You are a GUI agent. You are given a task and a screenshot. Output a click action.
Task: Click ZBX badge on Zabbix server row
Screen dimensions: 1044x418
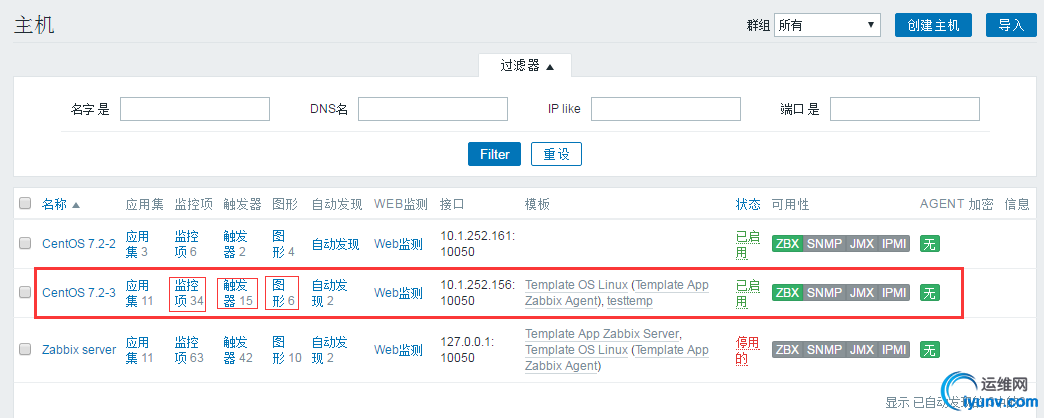[787, 349]
